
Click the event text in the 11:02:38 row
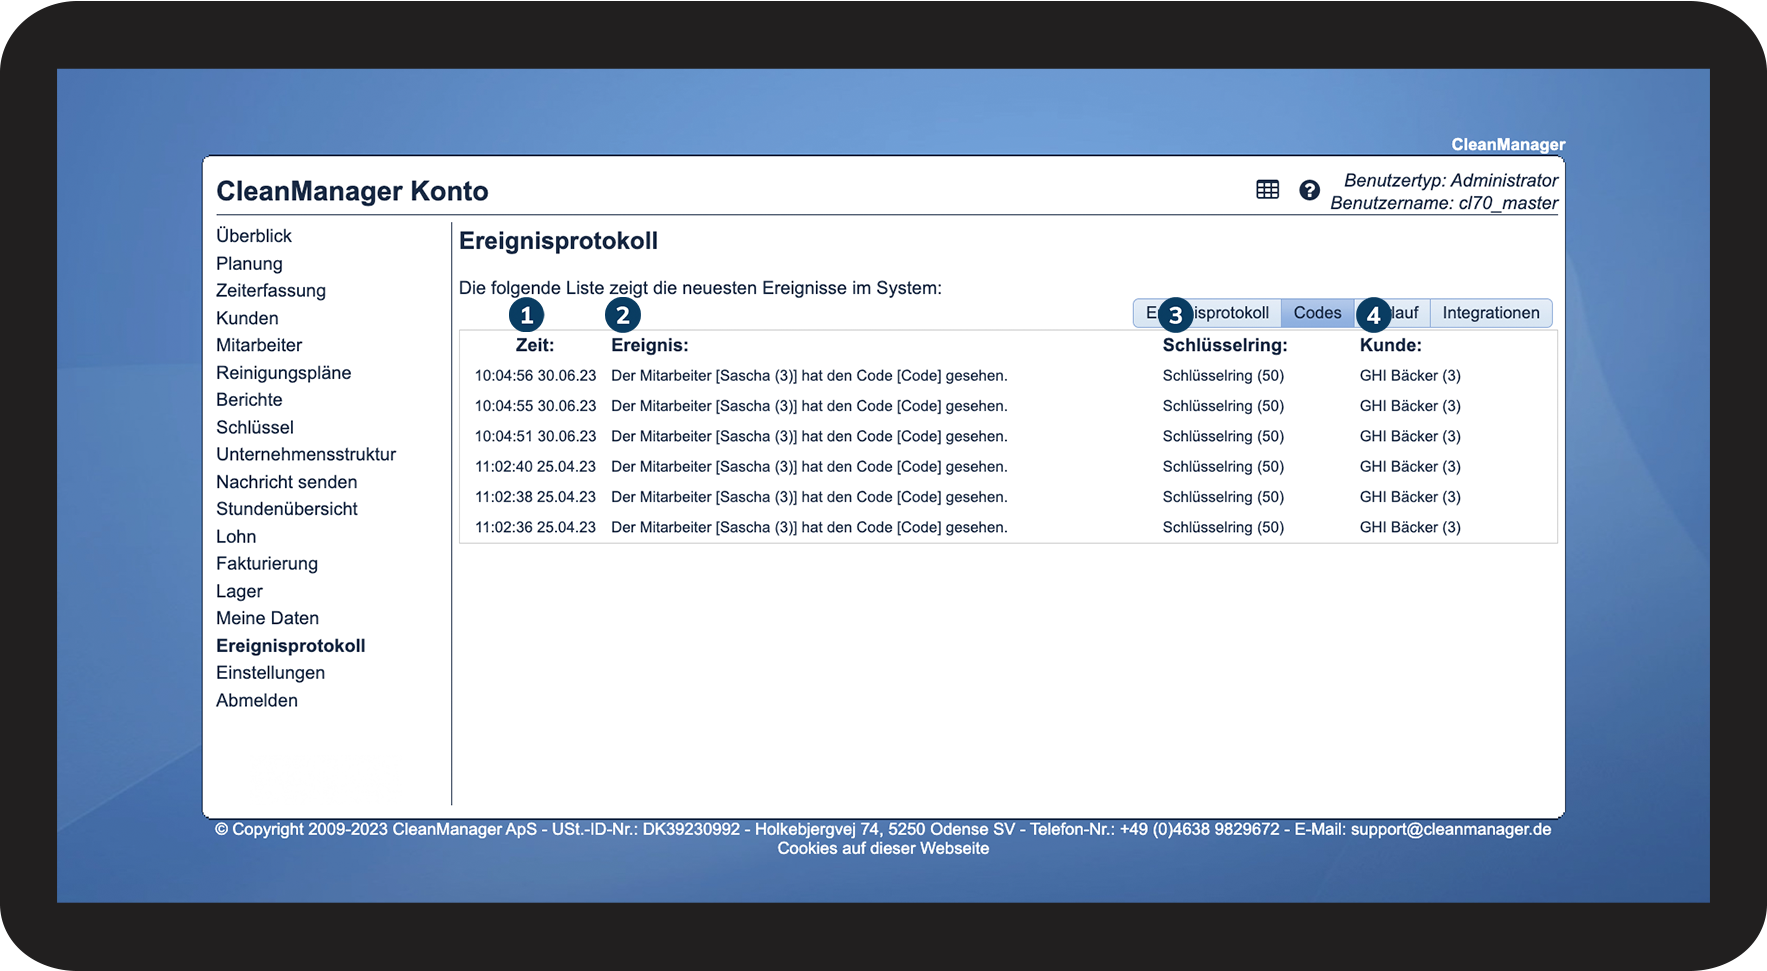click(x=809, y=497)
